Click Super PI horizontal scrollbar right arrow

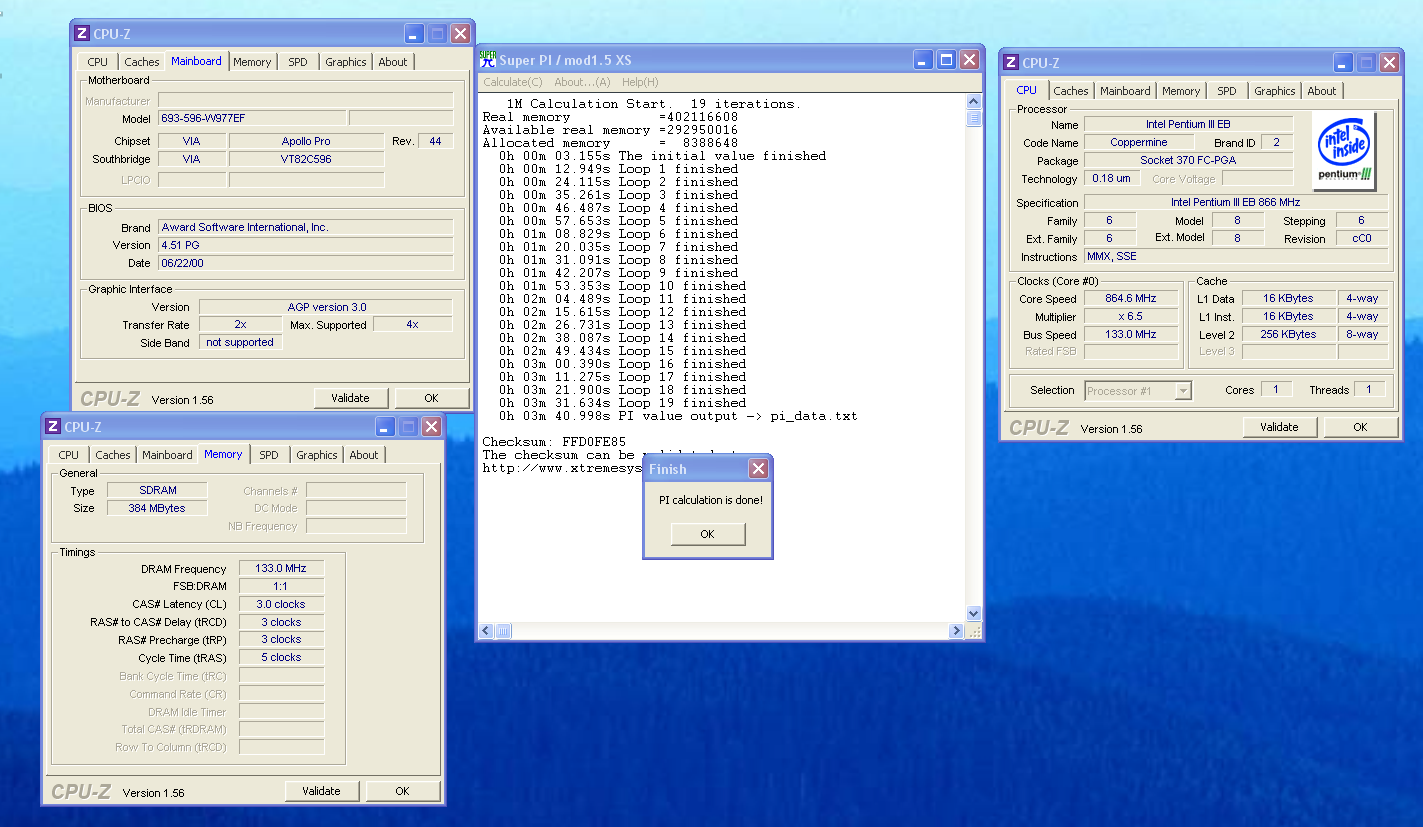coord(956,631)
